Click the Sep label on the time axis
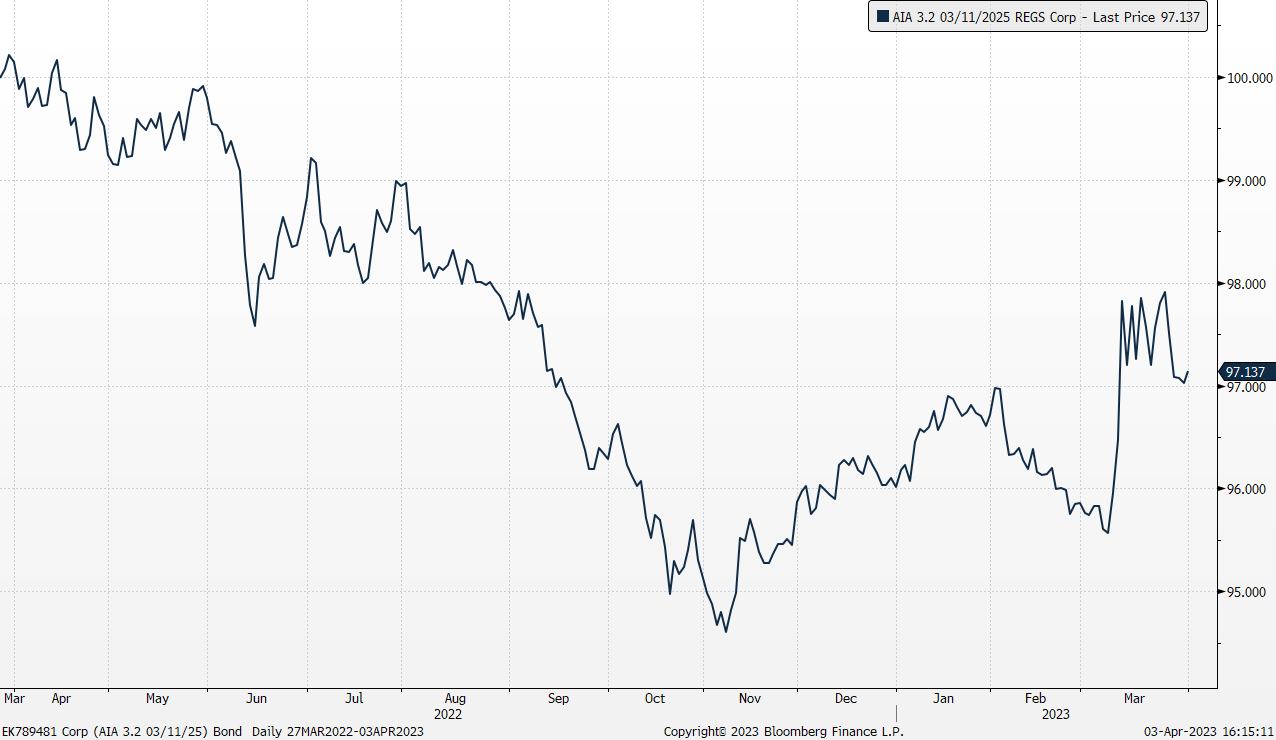The height and width of the screenshot is (740, 1276). (558, 699)
